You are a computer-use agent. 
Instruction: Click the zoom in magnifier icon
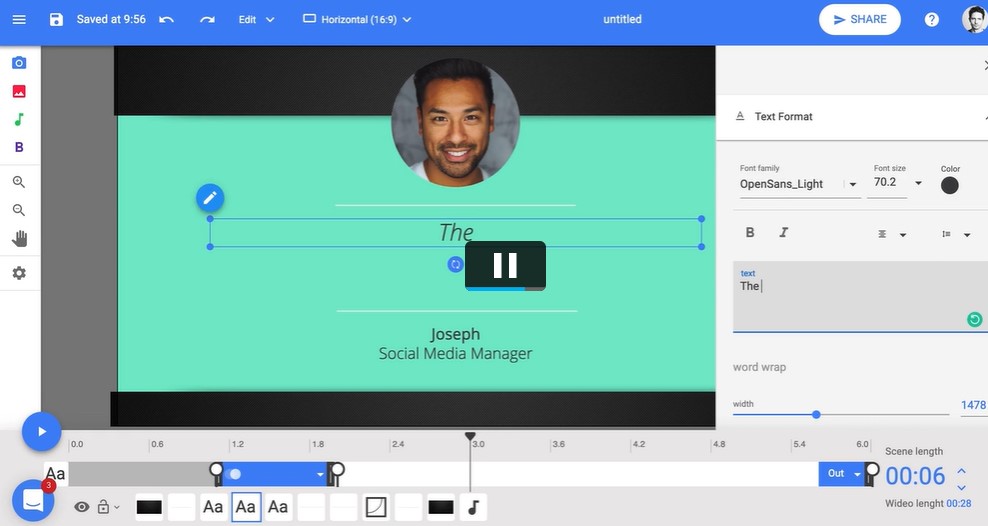point(19,182)
